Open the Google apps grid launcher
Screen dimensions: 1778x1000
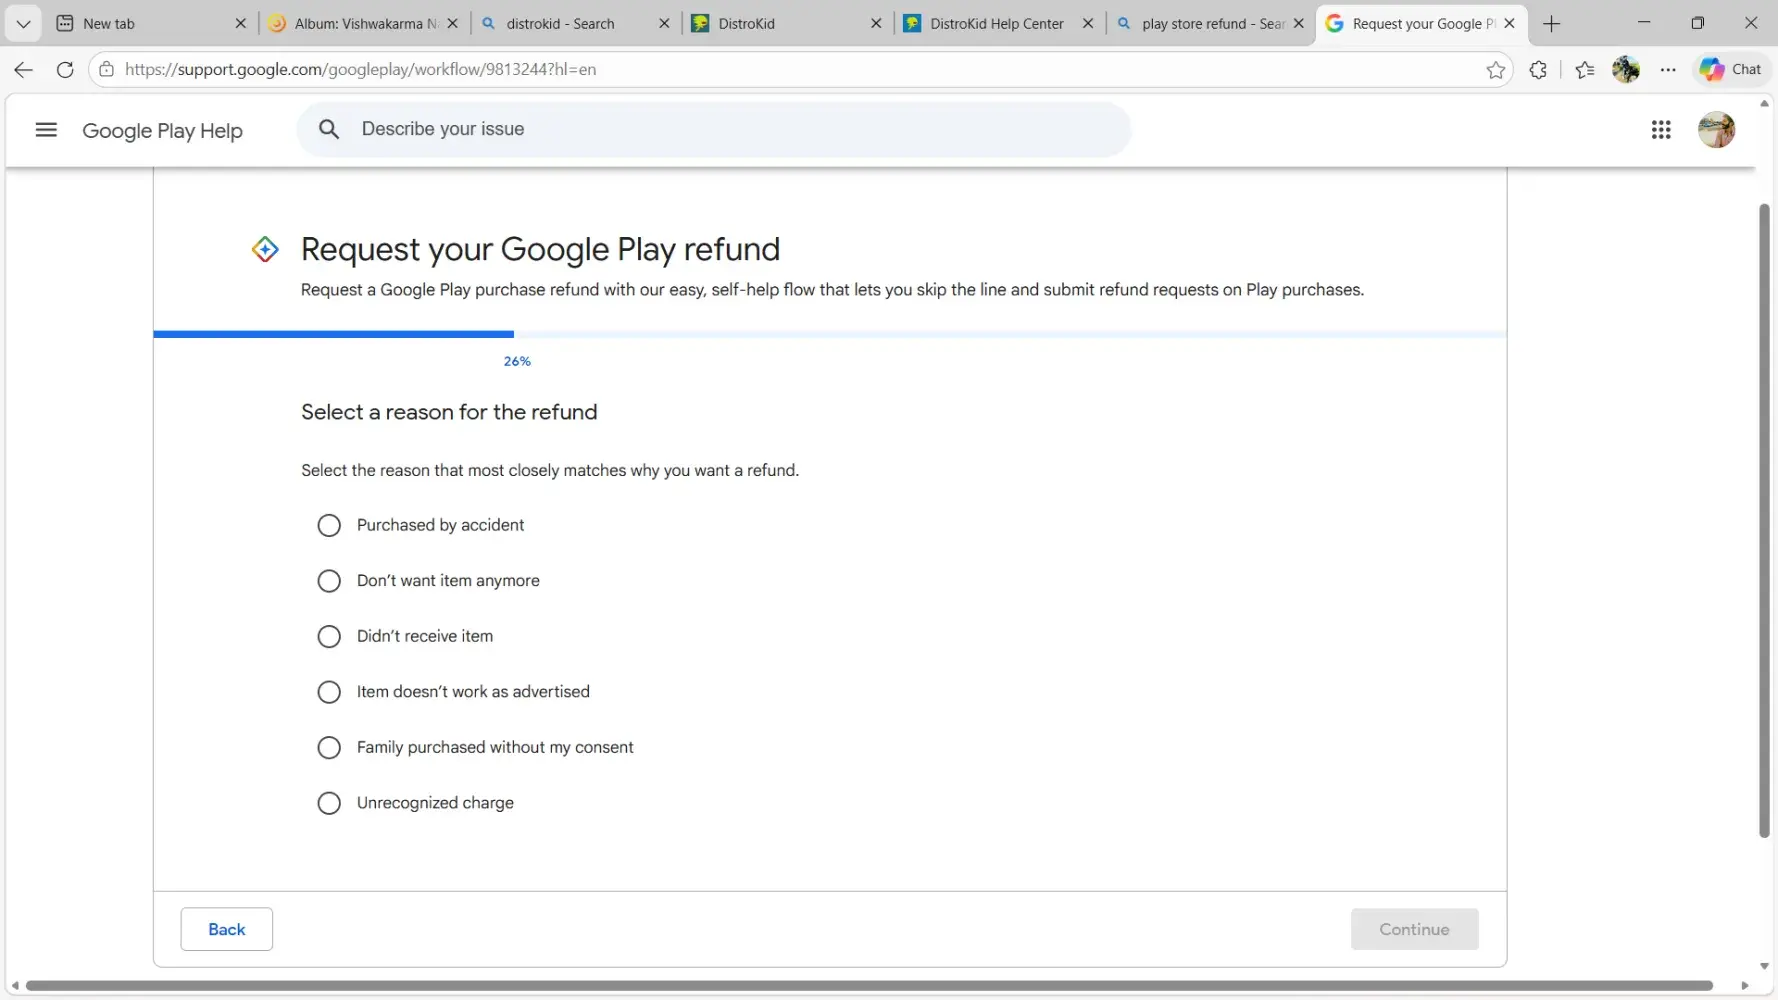click(x=1661, y=130)
